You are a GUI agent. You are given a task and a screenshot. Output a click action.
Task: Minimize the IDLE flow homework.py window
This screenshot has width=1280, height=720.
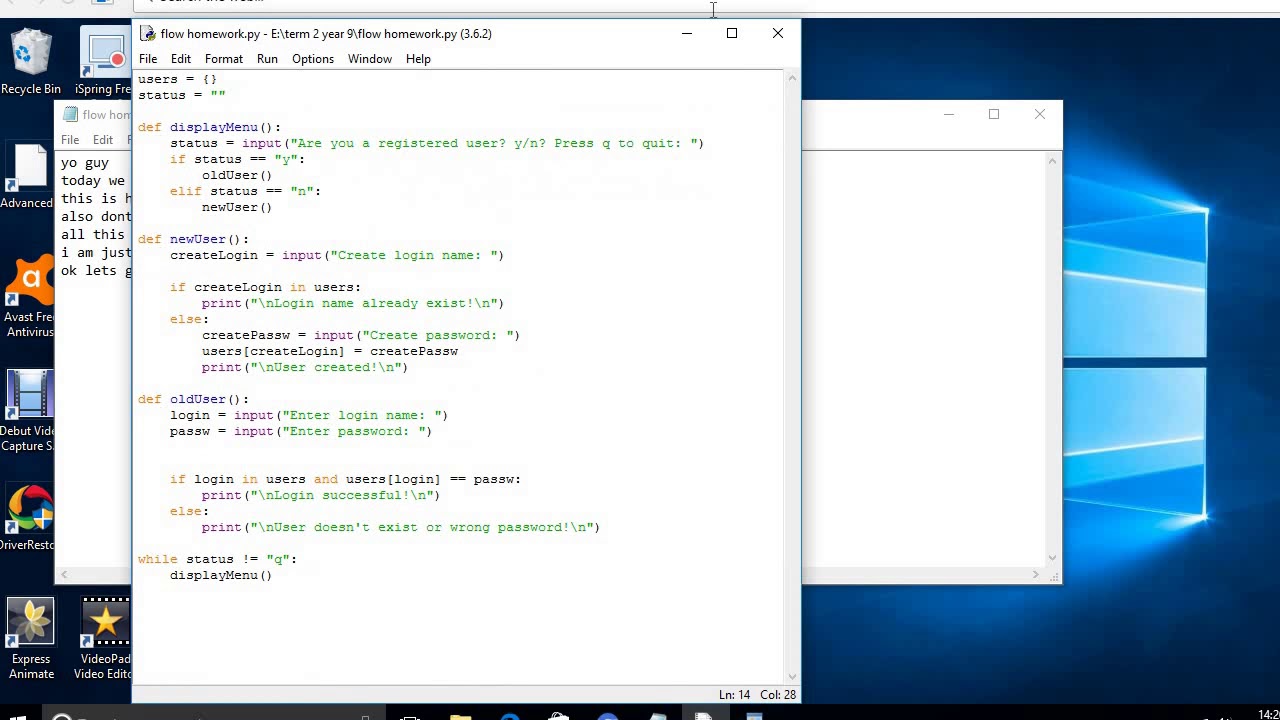[x=686, y=34]
